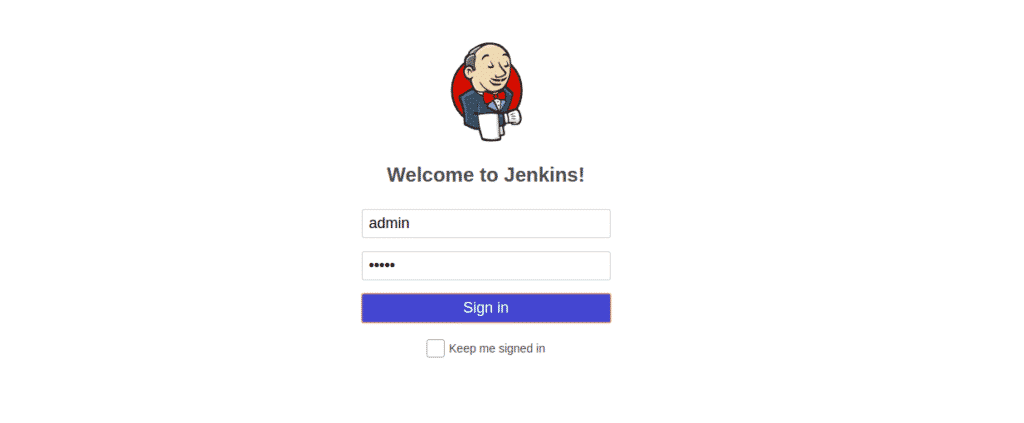
Task: Focus the masked password field
Action: (486, 266)
